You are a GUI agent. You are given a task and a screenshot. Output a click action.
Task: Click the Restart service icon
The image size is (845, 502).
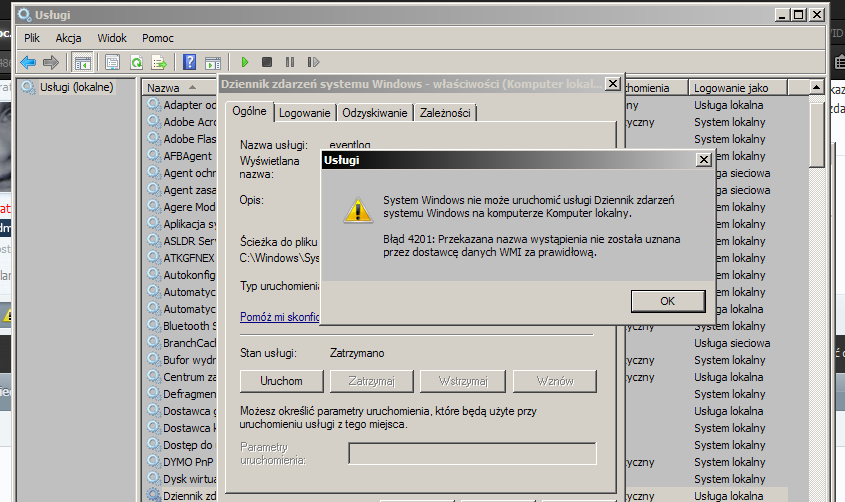pos(314,62)
